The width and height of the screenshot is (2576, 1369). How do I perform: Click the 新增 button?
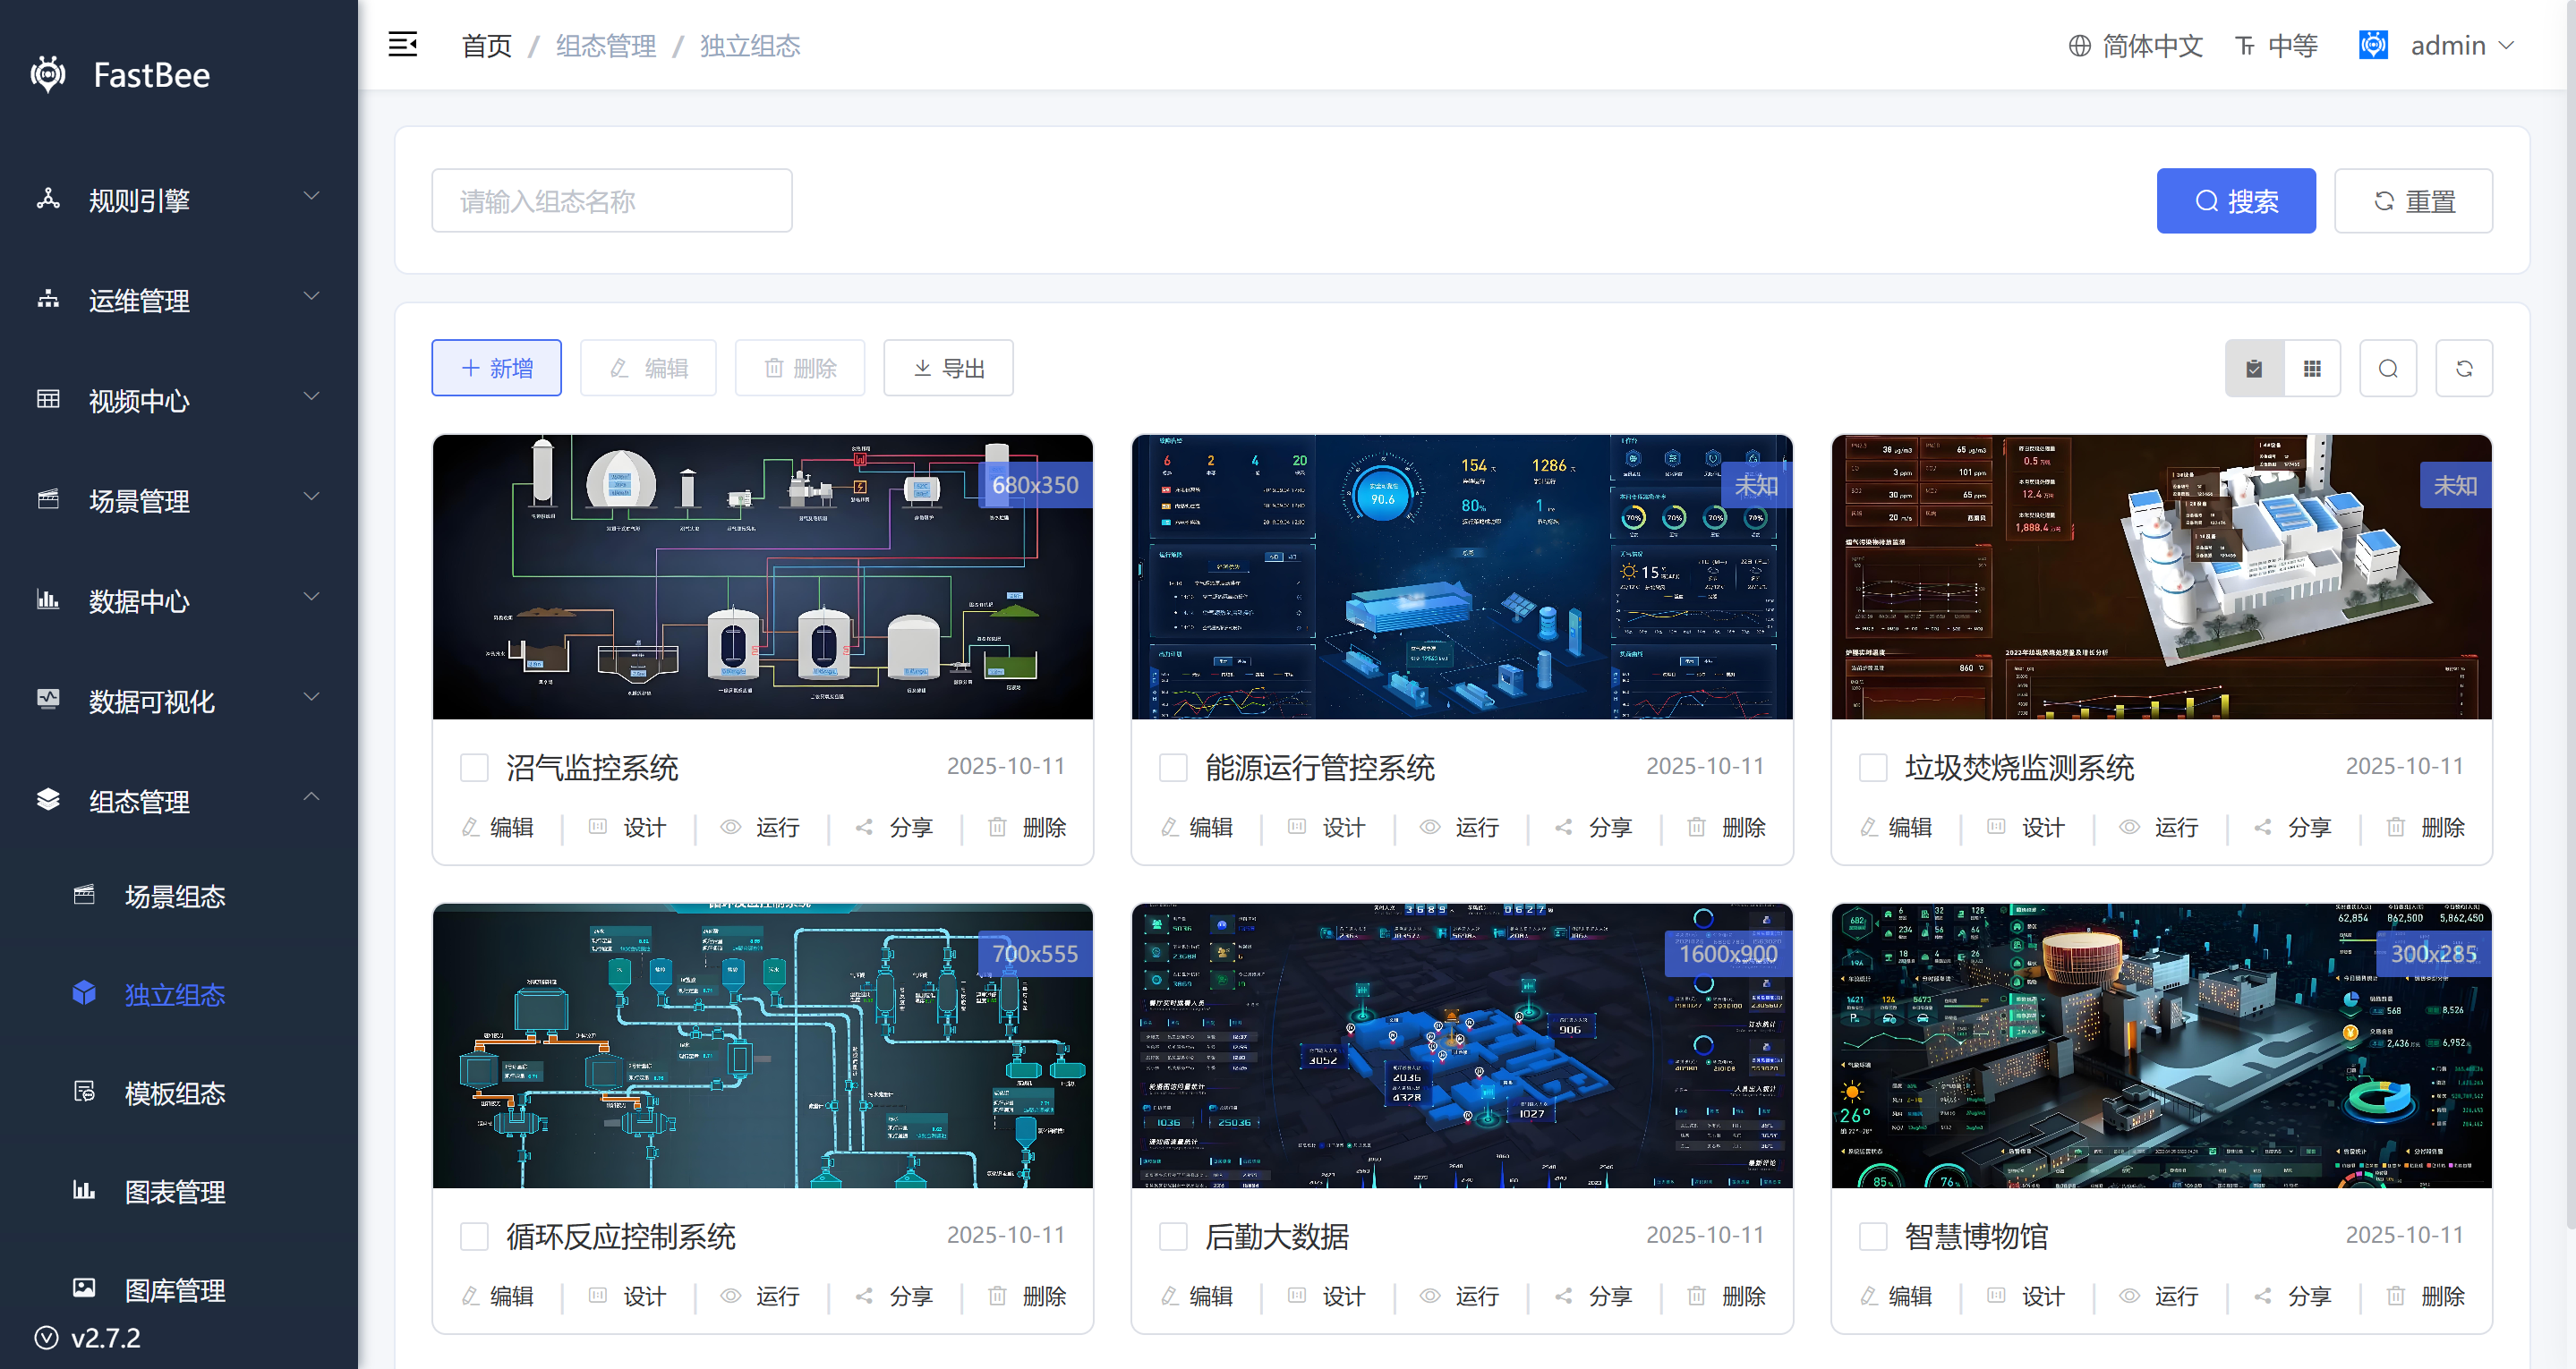click(496, 368)
